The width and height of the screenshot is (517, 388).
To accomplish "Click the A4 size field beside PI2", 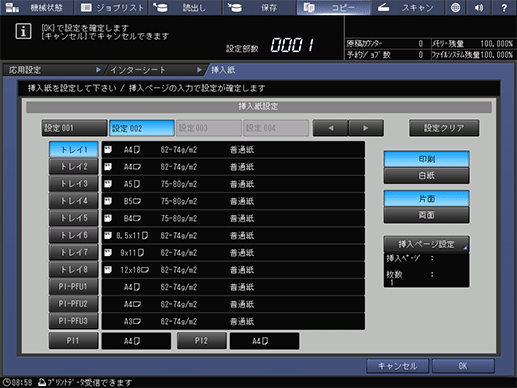I will click(x=264, y=341).
